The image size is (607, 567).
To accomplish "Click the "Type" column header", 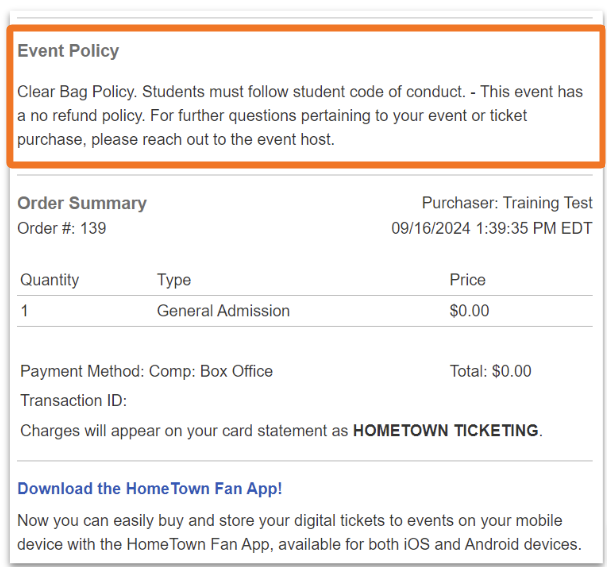I will coord(174,280).
